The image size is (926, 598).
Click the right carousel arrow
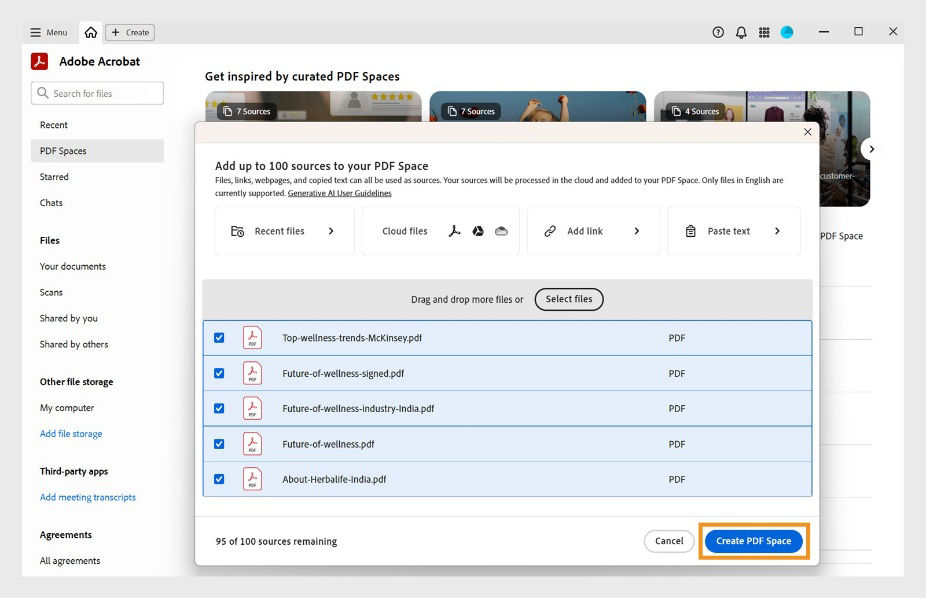coord(870,148)
